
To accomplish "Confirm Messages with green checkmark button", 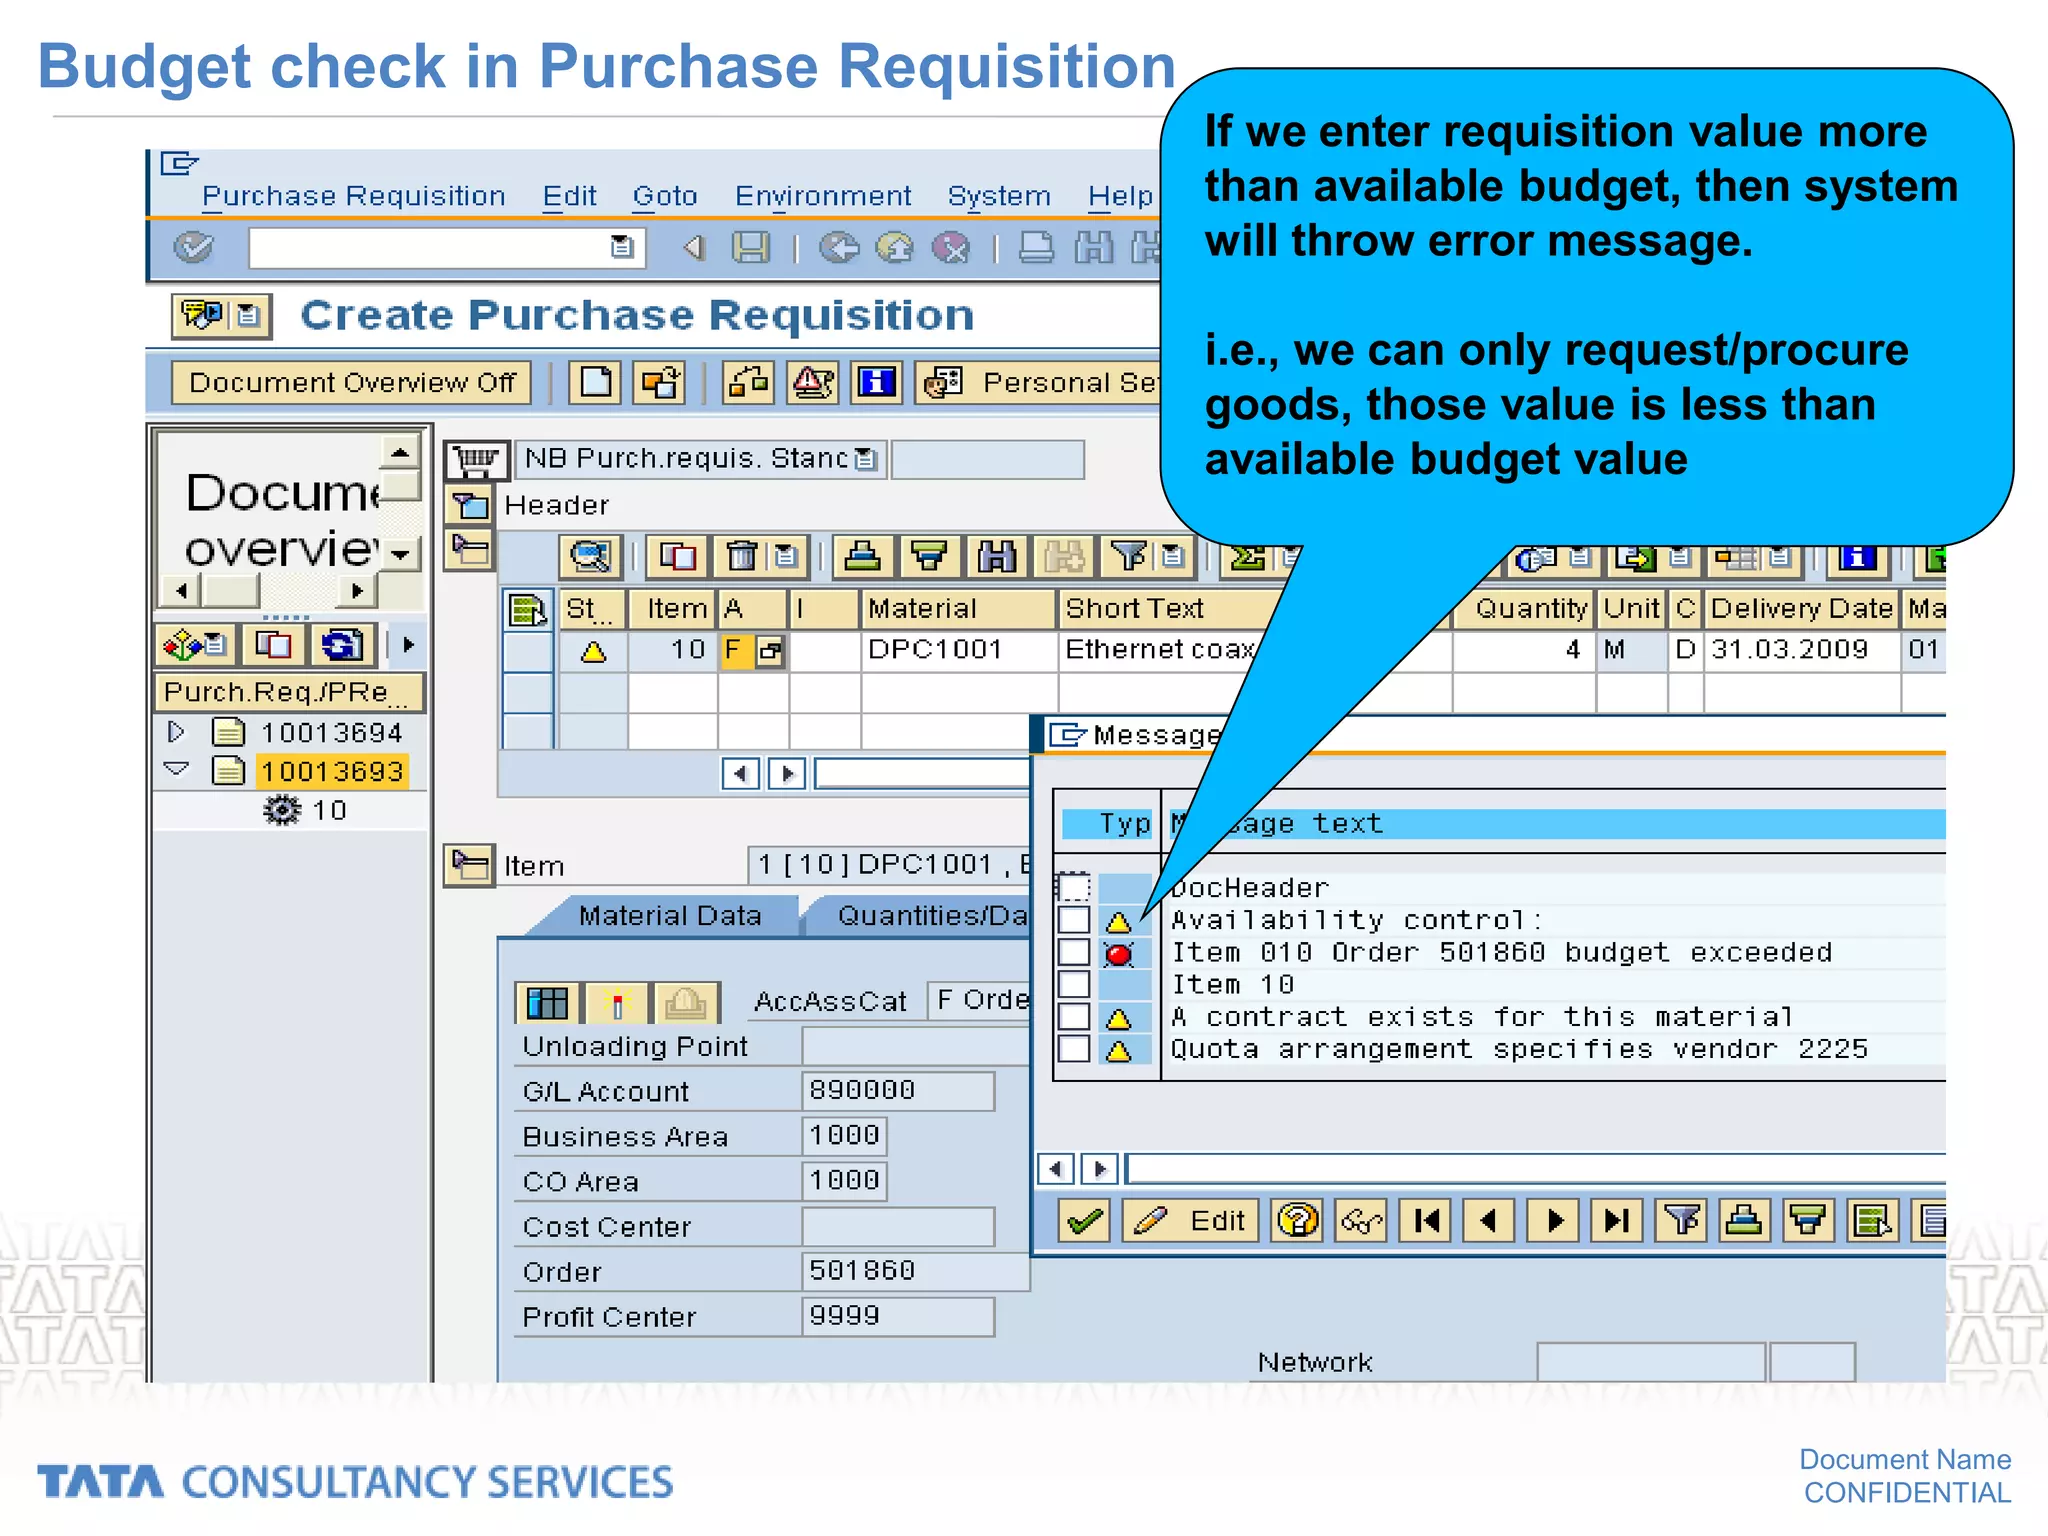I will [x=1085, y=1220].
